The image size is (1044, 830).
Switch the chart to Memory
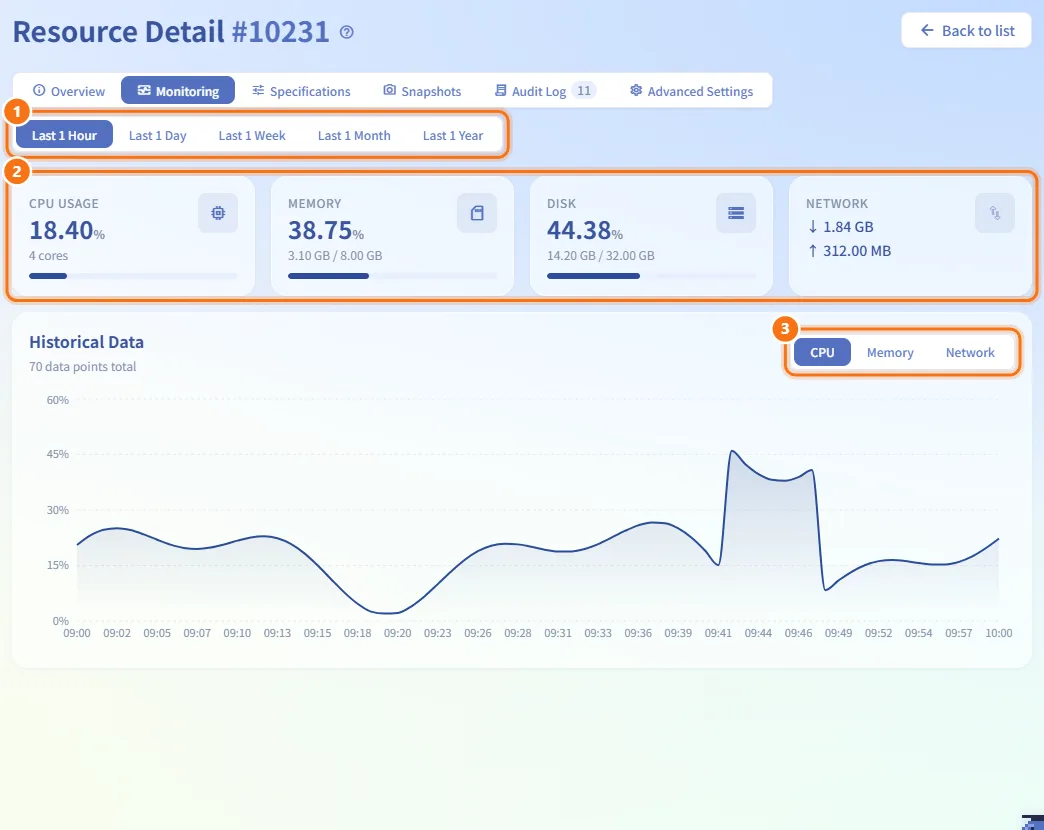pos(890,352)
